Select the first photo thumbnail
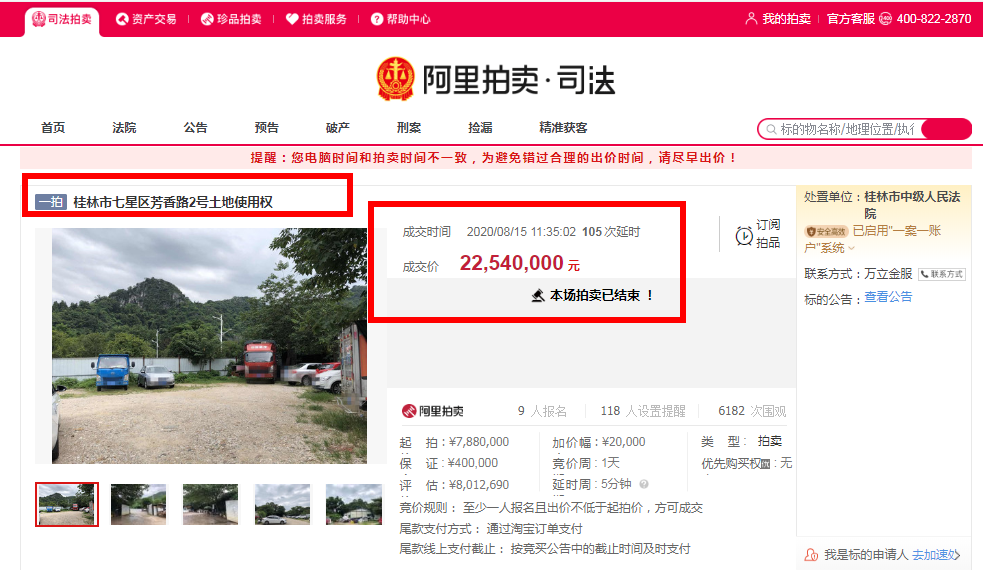 click(67, 504)
